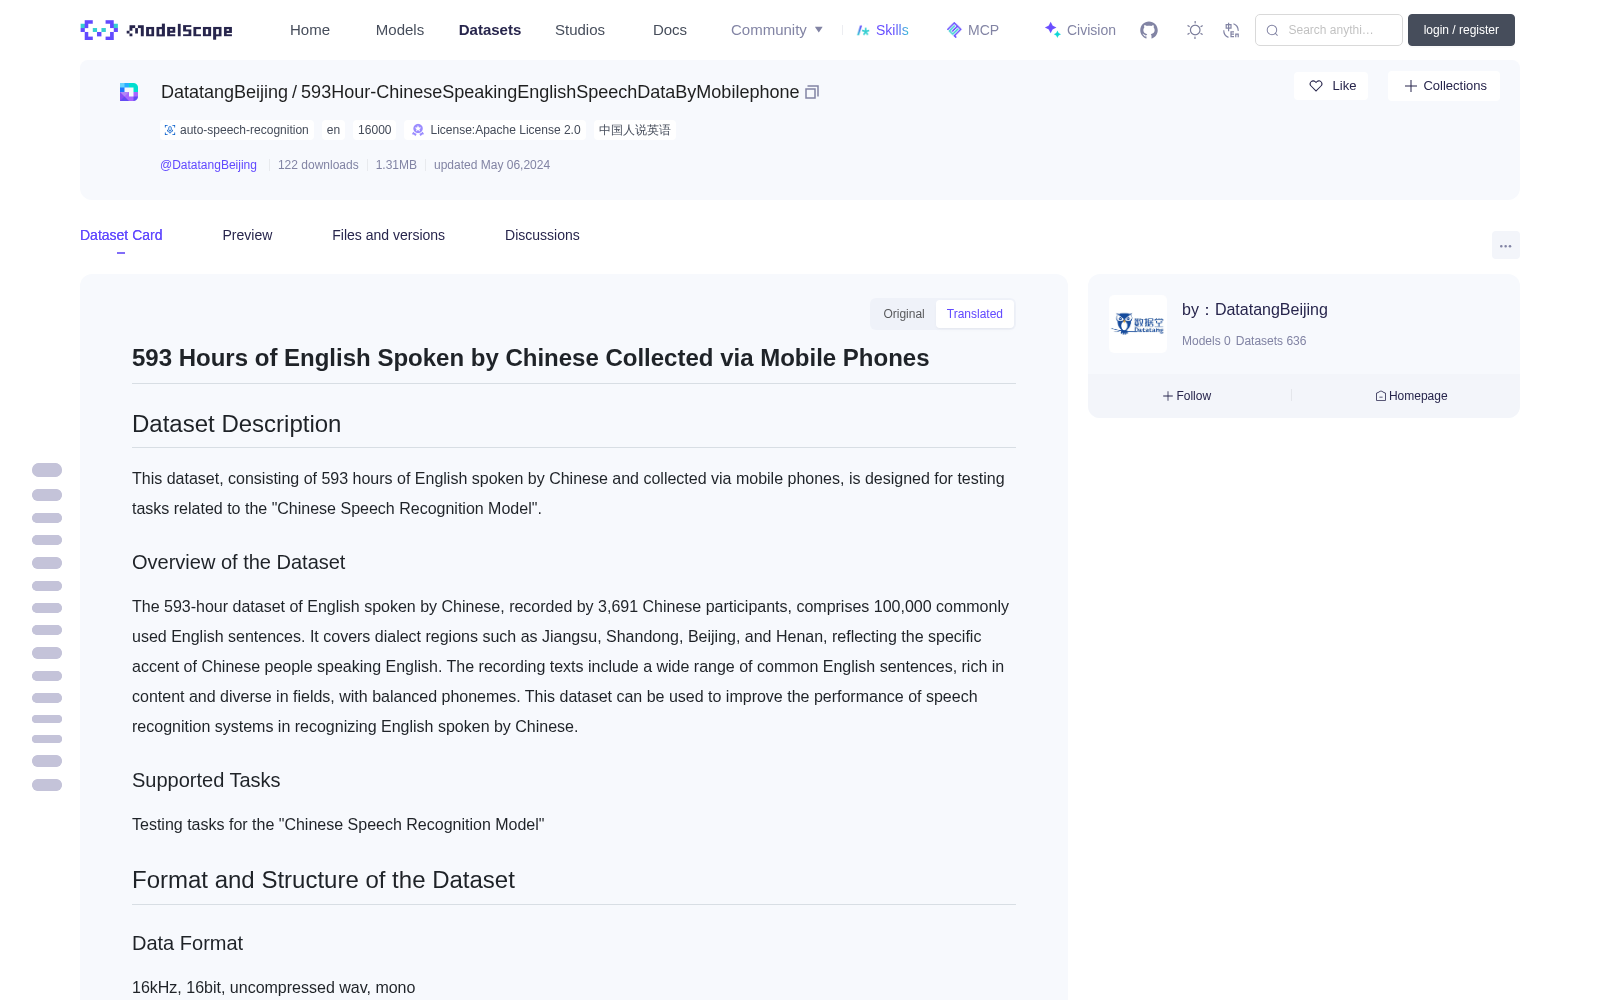Click login / register button
The image size is (1600, 1000).
click(x=1461, y=30)
